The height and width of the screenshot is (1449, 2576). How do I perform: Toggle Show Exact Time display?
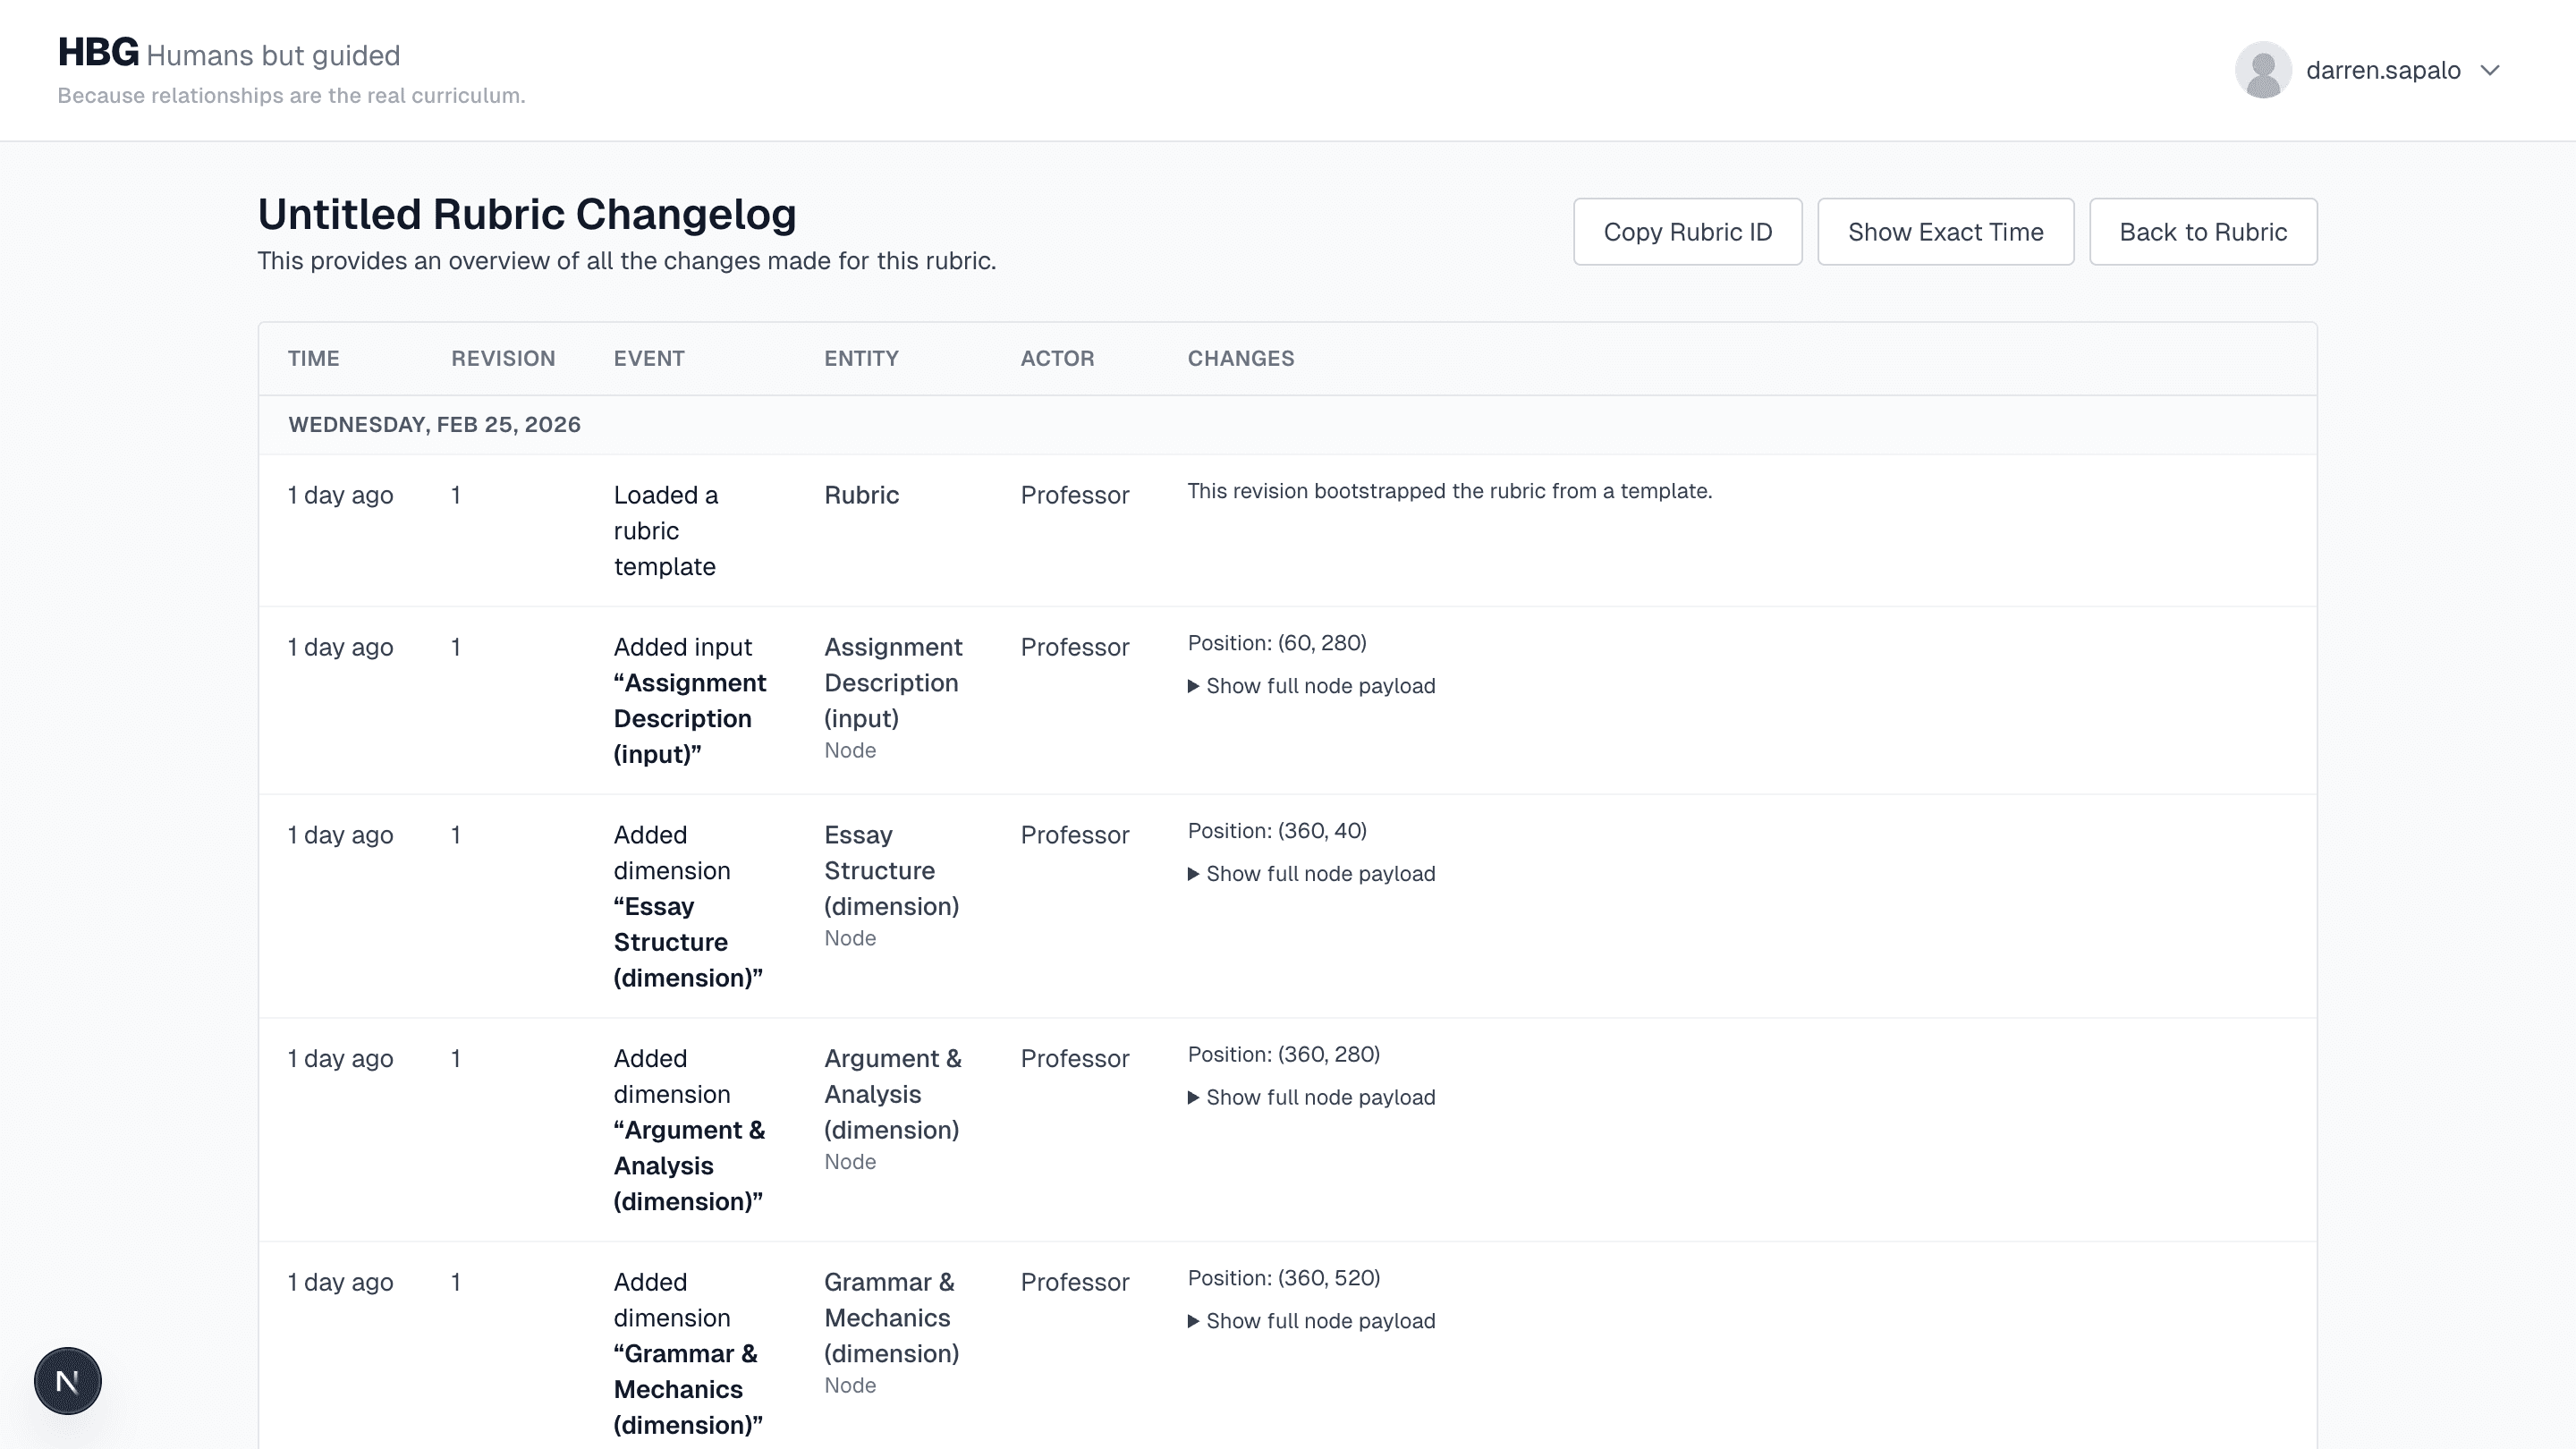1945,231
